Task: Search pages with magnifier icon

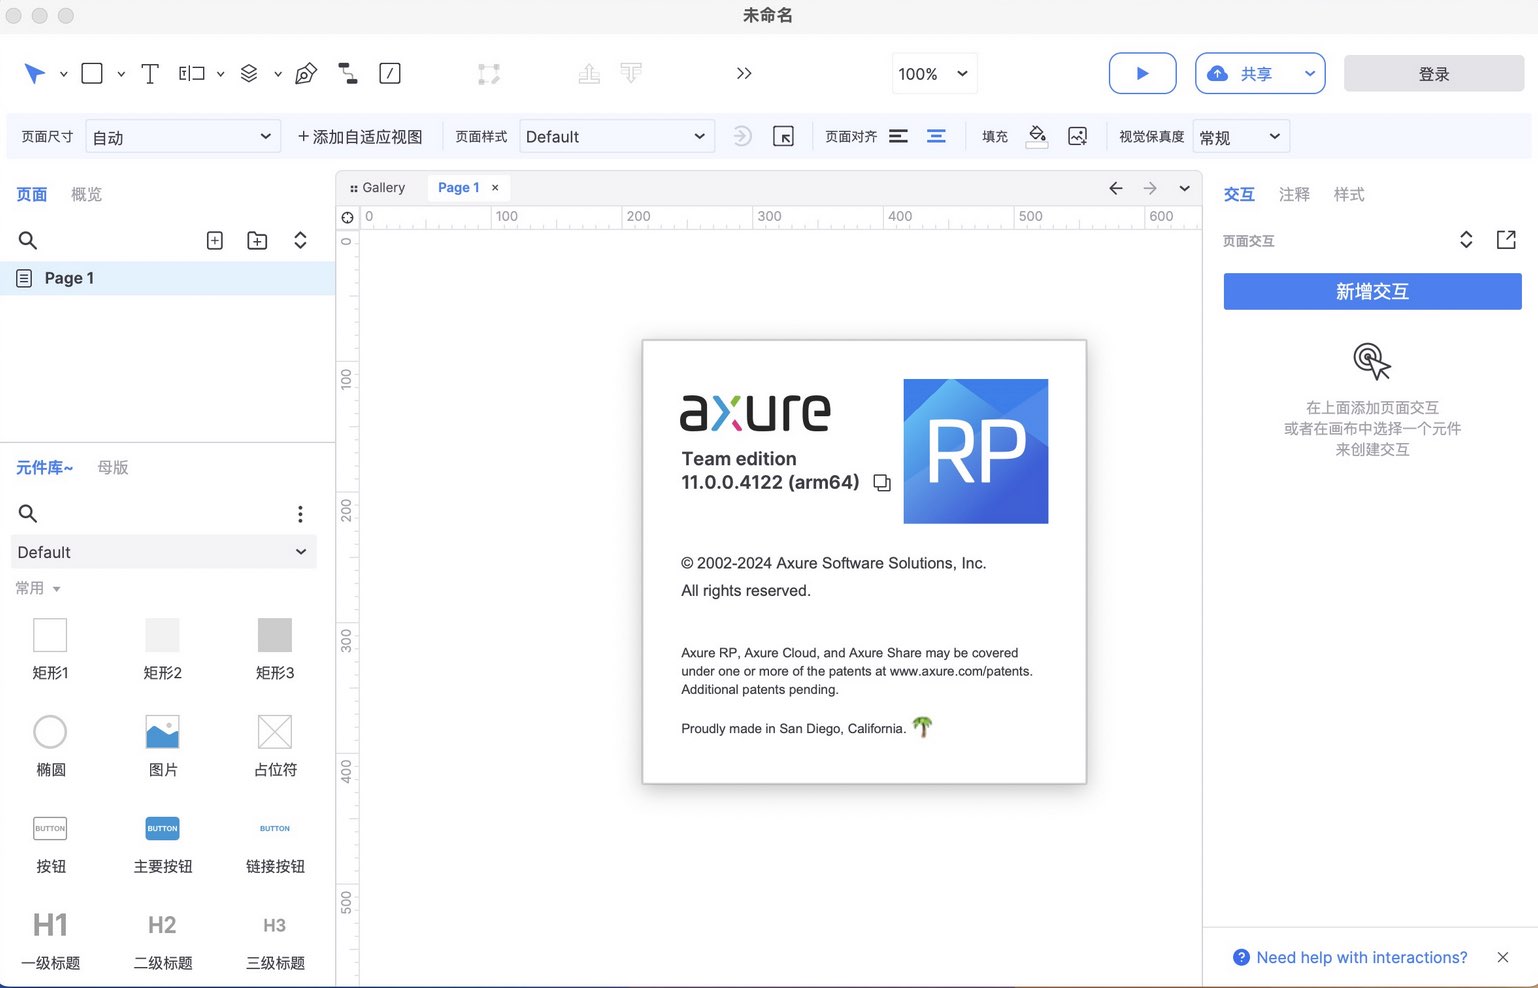Action: [28, 240]
